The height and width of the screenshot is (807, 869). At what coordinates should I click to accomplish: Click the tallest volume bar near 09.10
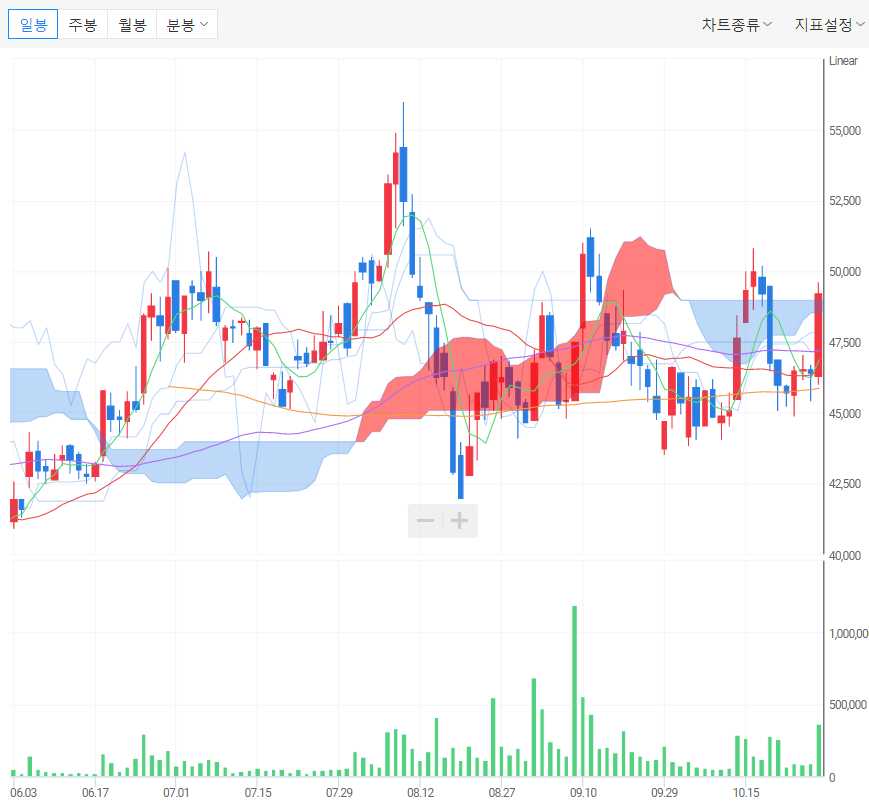[575, 691]
